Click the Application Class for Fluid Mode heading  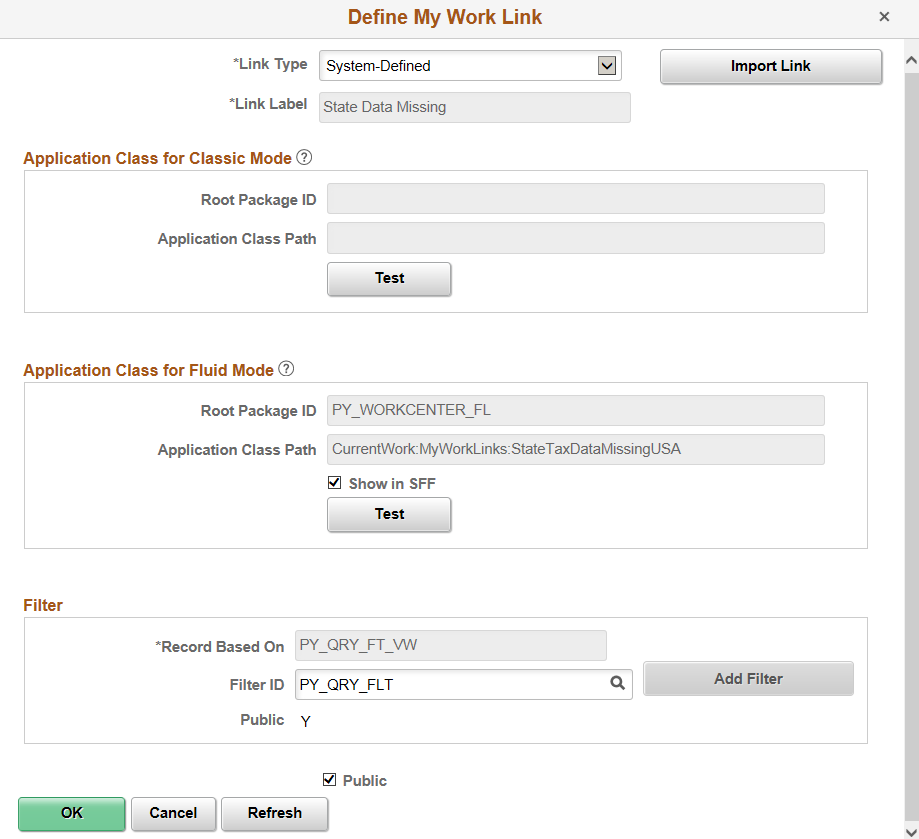tap(148, 369)
